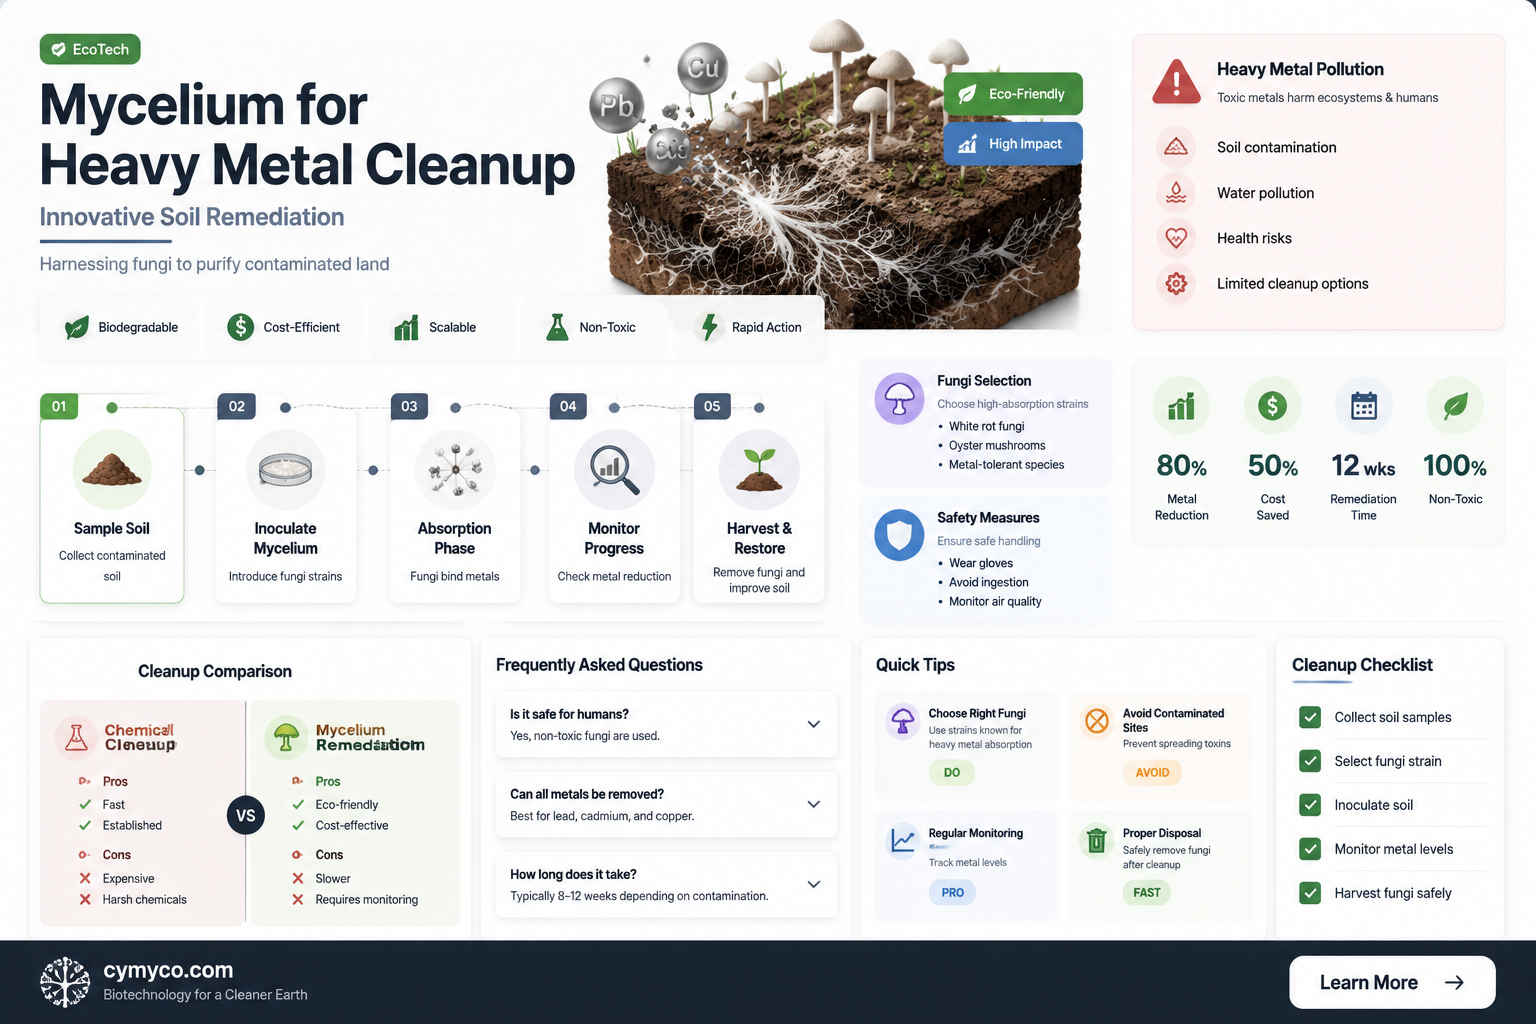
Task: Click the Sample Soil pile icon
Action: tap(112, 469)
